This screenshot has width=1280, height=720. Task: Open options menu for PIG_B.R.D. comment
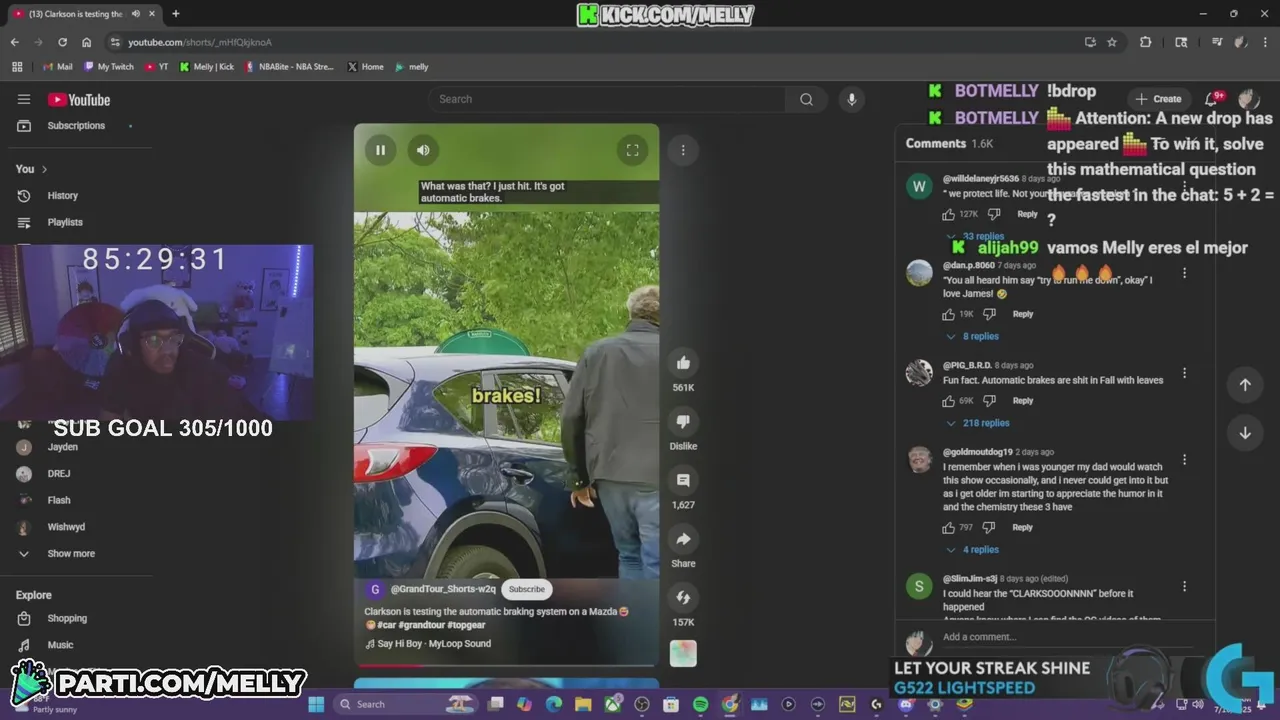(1185, 373)
